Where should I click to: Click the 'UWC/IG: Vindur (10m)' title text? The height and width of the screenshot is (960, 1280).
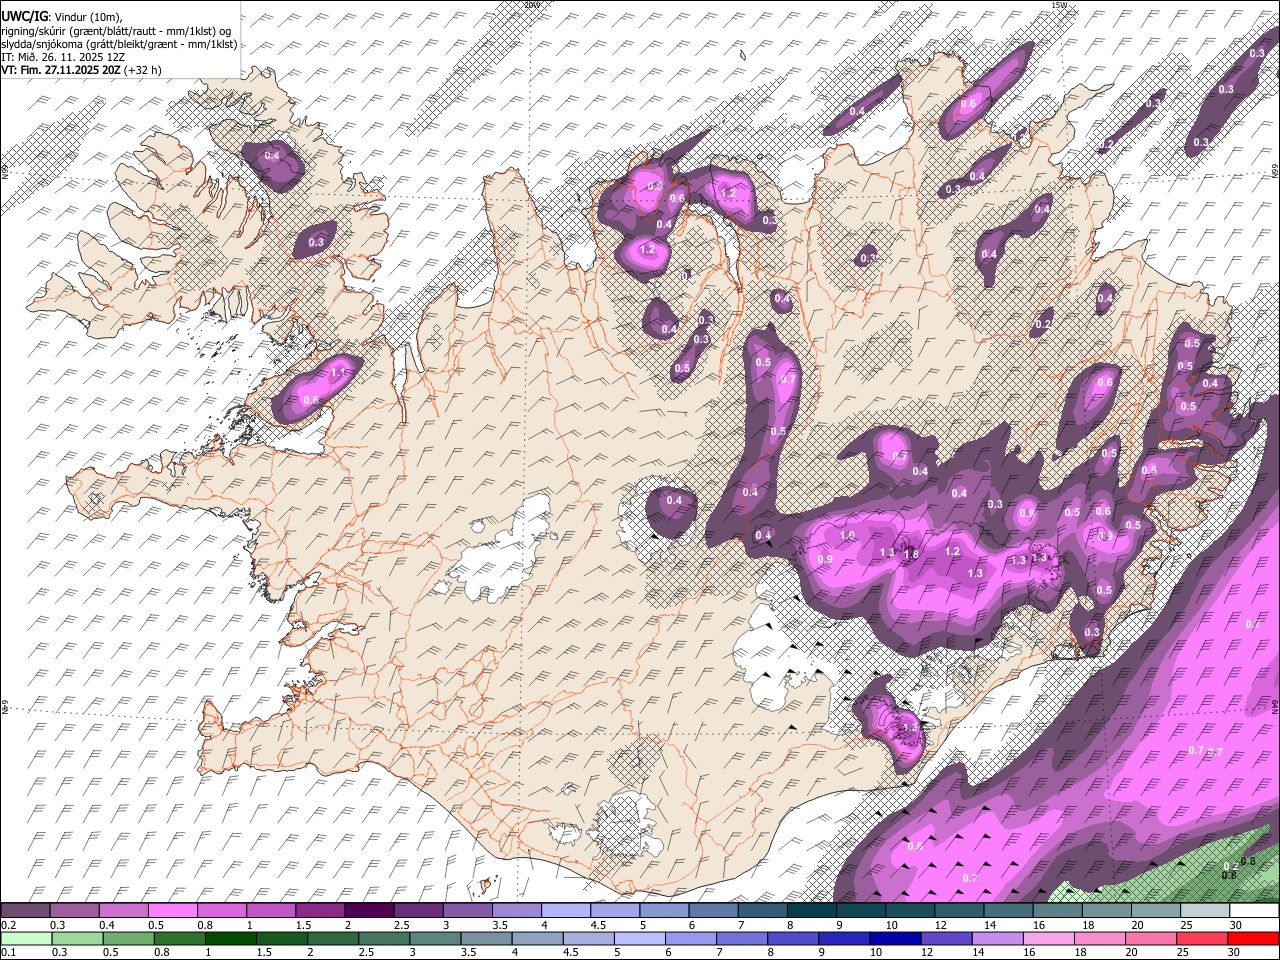[62, 16]
